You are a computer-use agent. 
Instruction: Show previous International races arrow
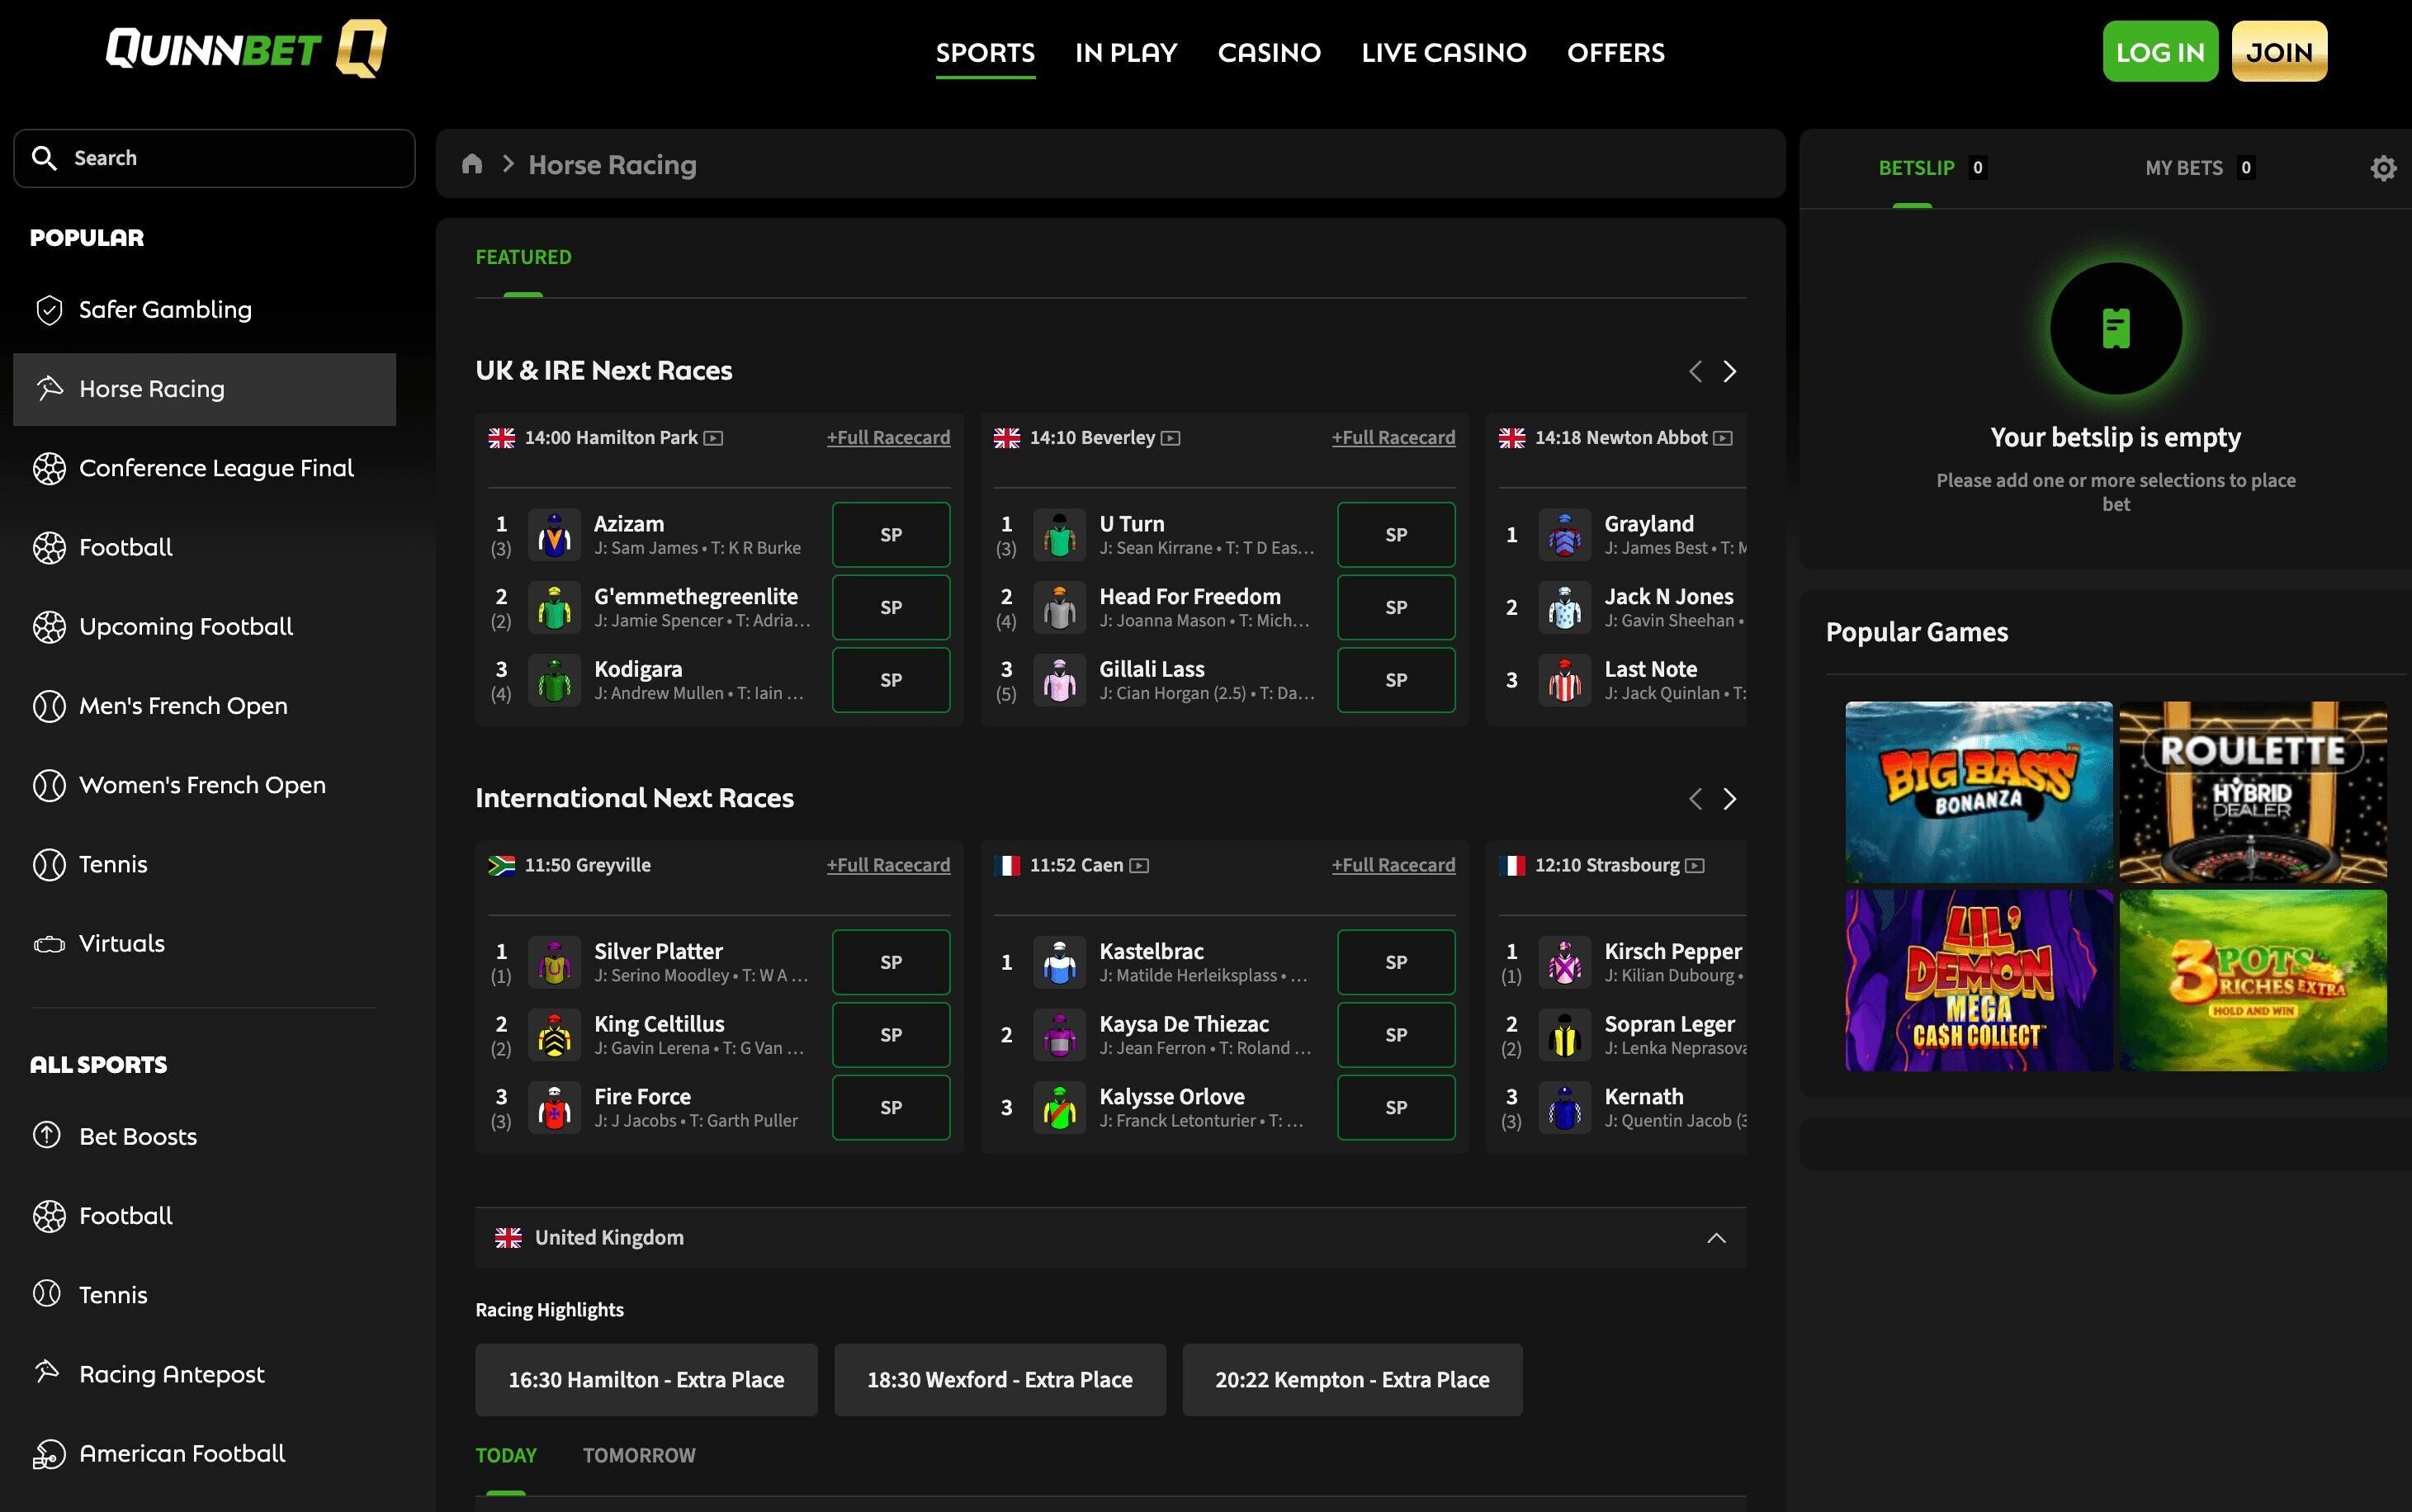[1695, 799]
